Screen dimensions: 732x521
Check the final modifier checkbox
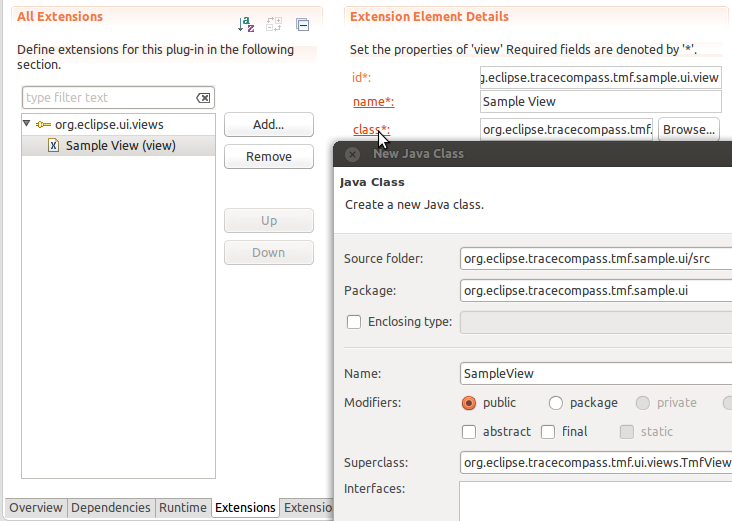tap(548, 432)
